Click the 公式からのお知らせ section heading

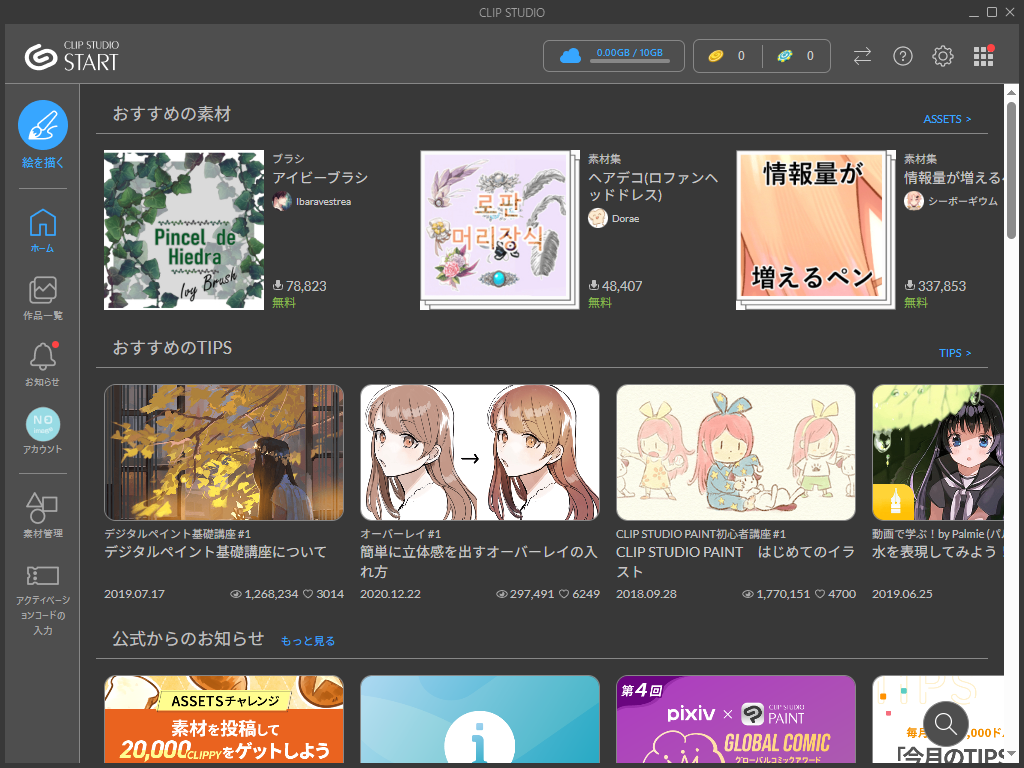point(188,638)
